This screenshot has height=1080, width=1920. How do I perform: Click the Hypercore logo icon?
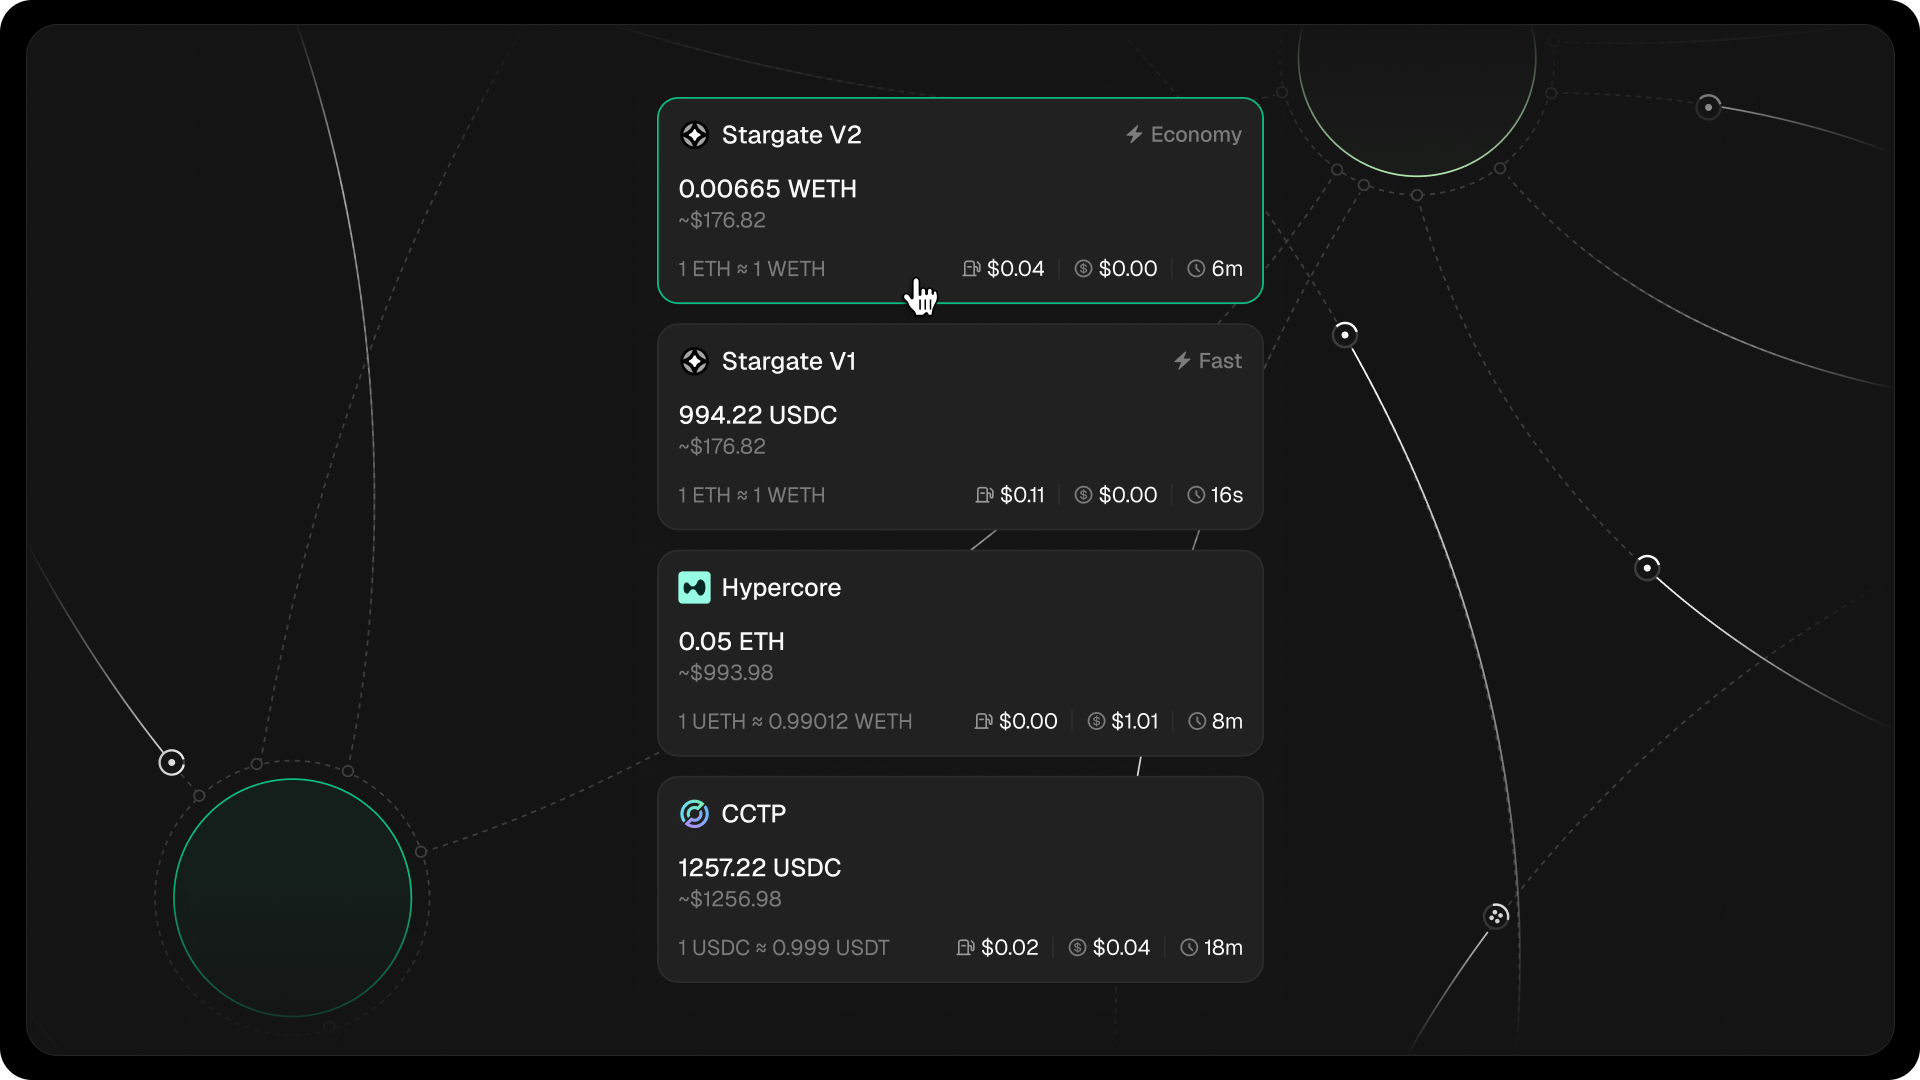coord(694,588)
